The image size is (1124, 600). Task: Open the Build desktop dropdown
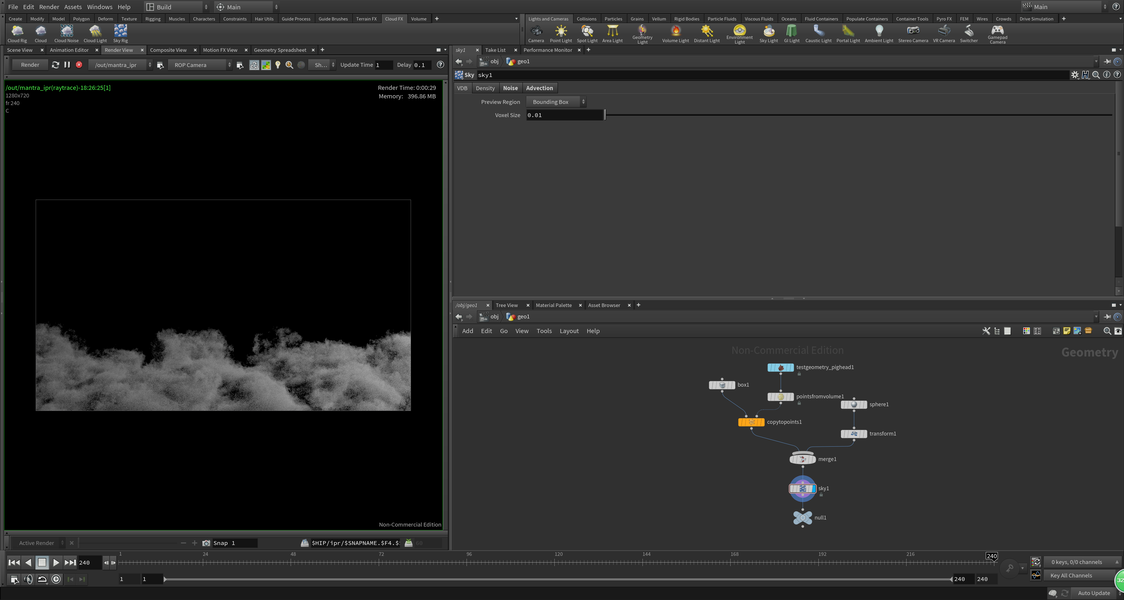pyautogui.click(x=177, y=7)
